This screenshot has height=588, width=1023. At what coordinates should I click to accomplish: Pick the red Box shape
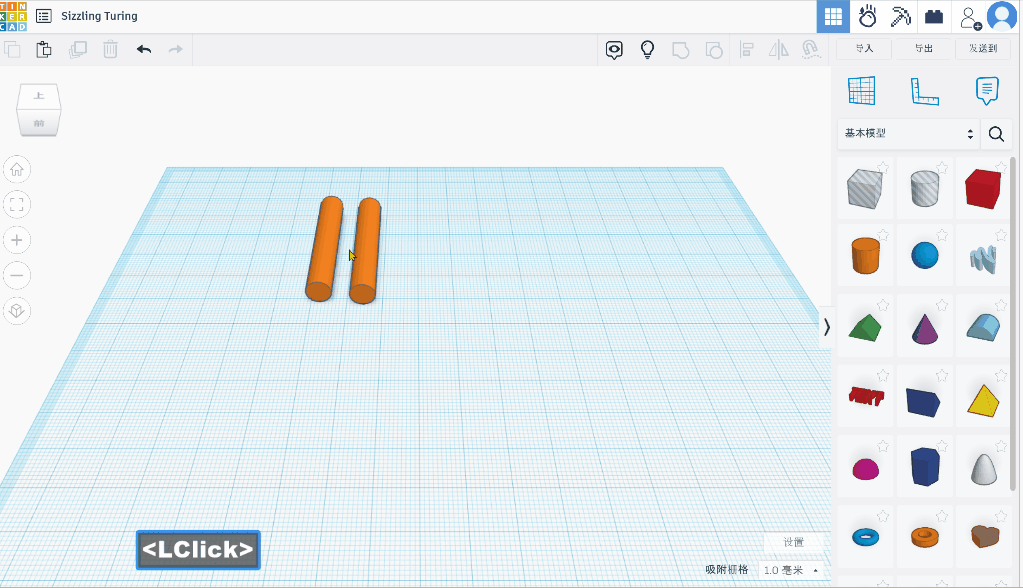coord(983,189)
